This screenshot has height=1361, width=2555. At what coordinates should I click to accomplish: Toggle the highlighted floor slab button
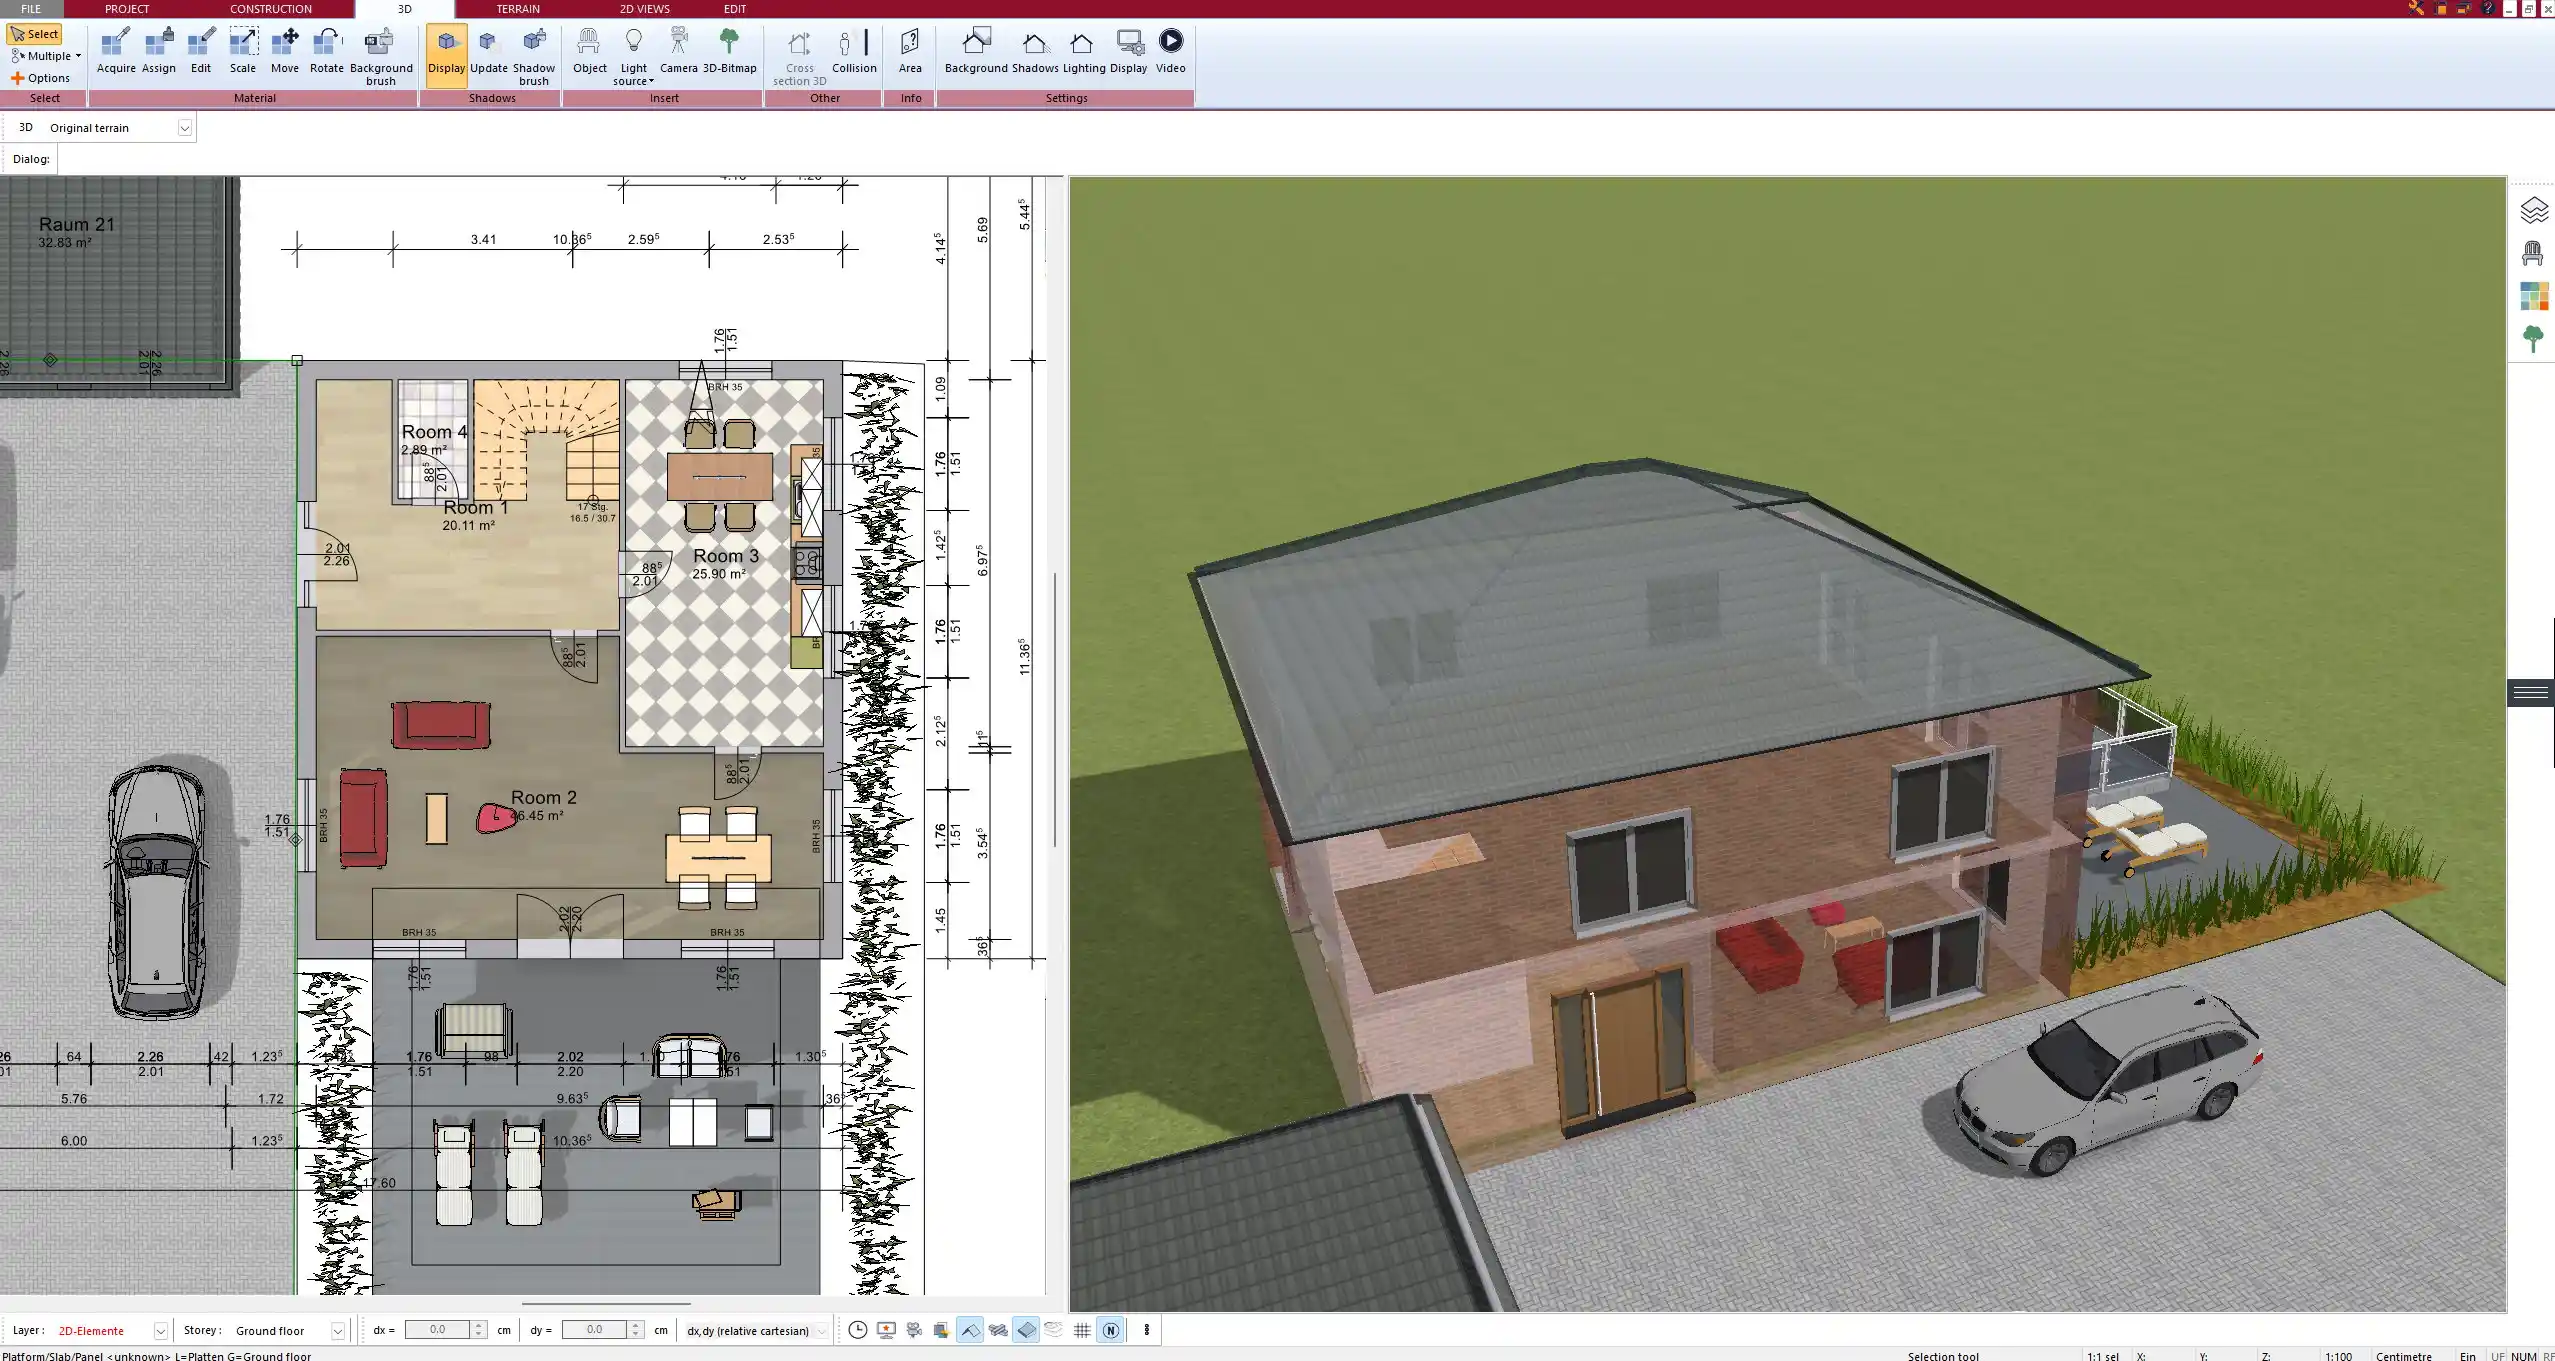click(1026, 1330)
